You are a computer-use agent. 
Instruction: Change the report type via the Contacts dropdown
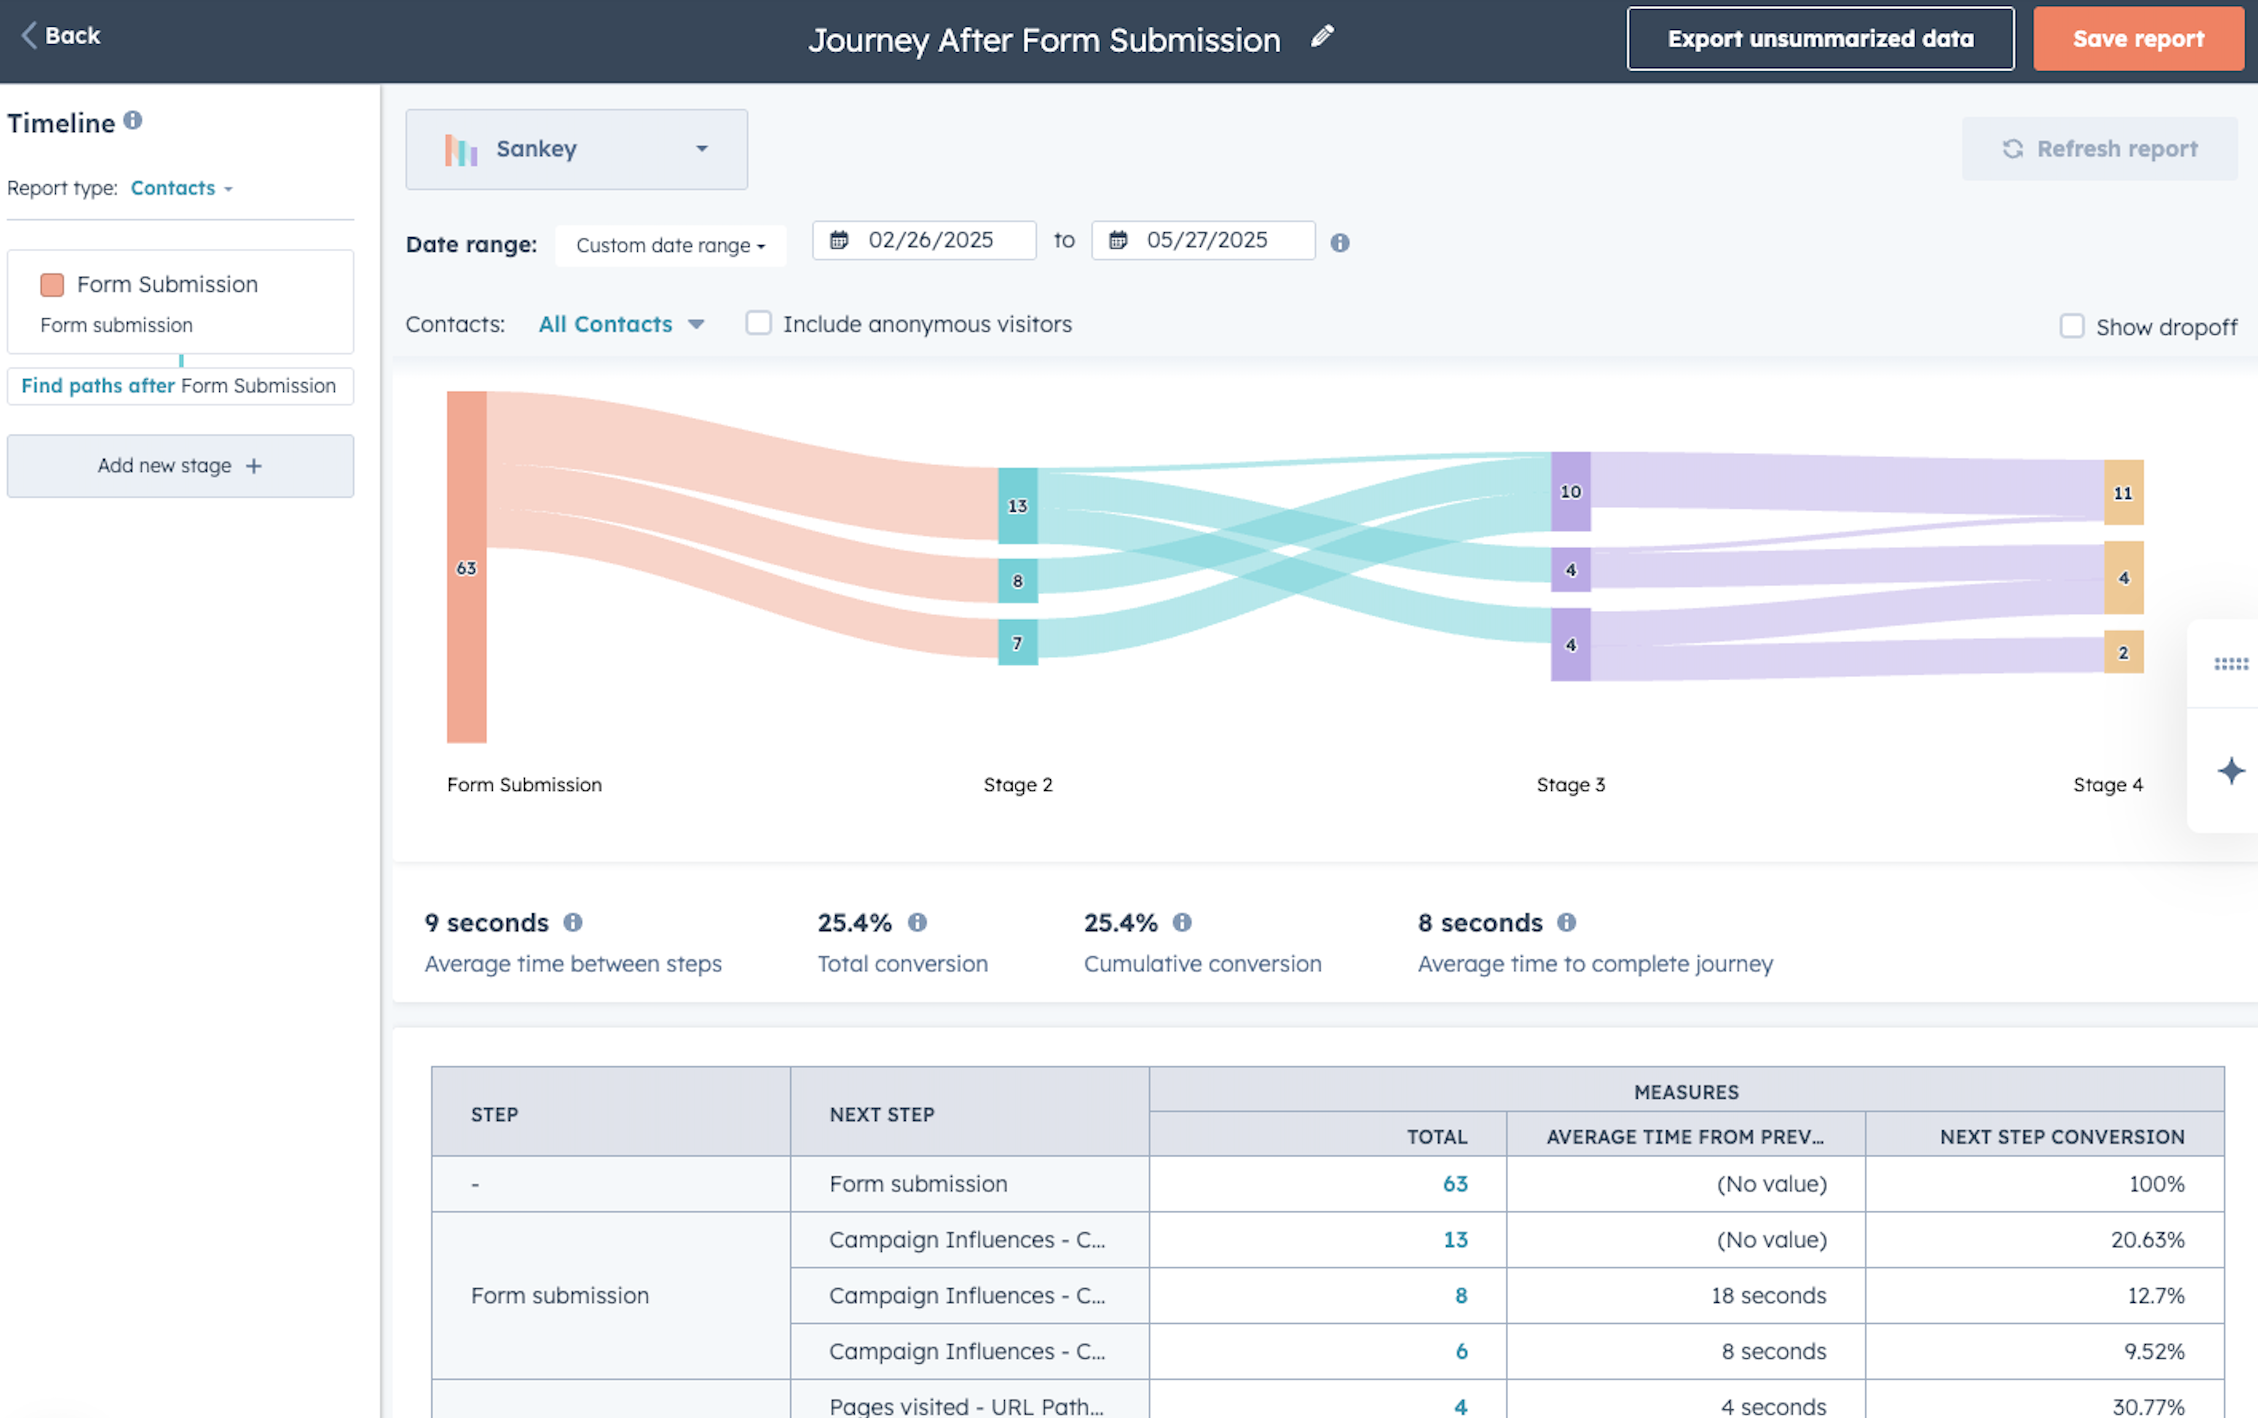pyautogui.click(x=181, y=188)
